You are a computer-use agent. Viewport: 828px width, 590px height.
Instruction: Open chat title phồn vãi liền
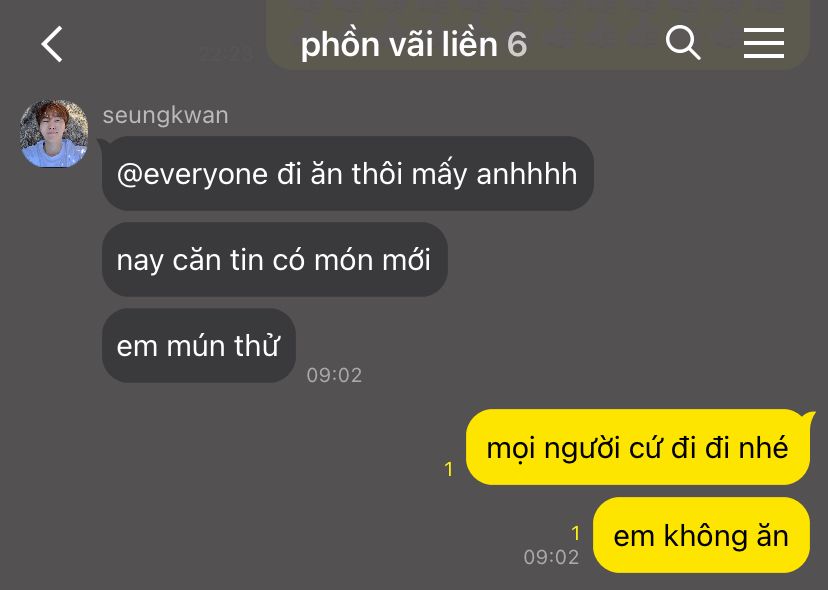click(399, 44)
